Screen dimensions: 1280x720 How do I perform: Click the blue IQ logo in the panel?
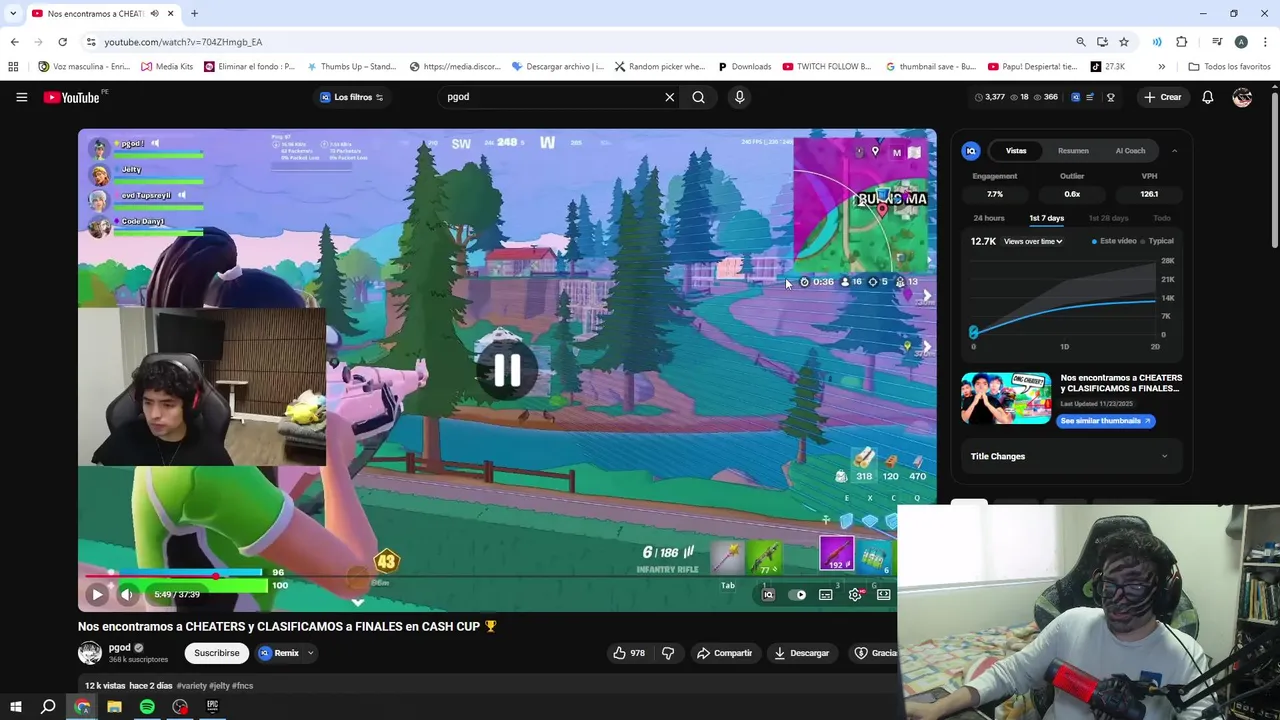[971, 151]
